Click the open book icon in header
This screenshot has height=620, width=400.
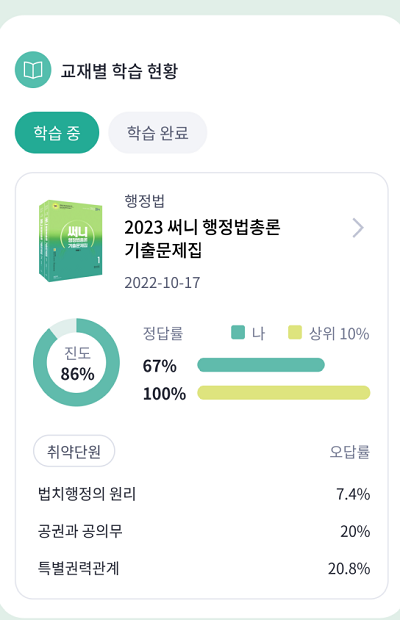[33, 70]
